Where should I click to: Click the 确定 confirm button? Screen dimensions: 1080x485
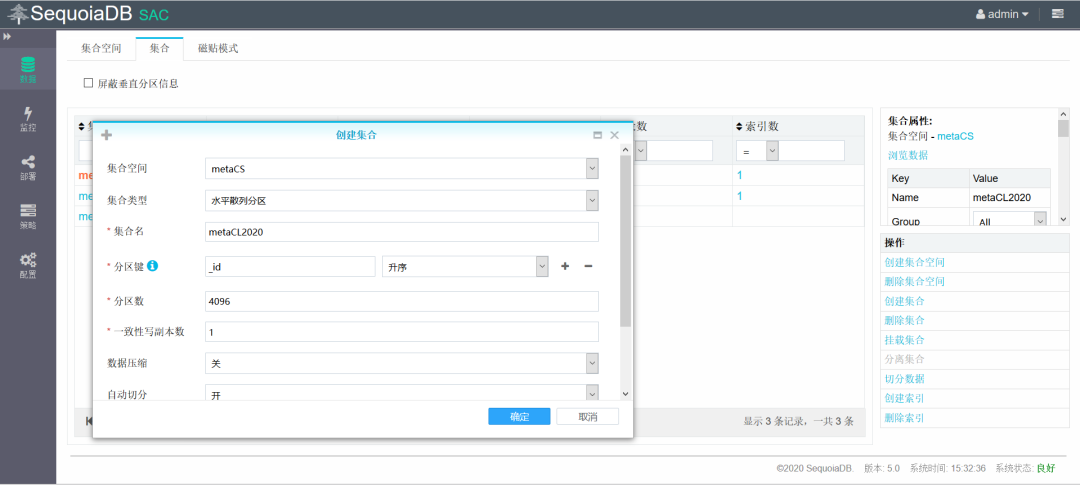[x=519, y=417]
